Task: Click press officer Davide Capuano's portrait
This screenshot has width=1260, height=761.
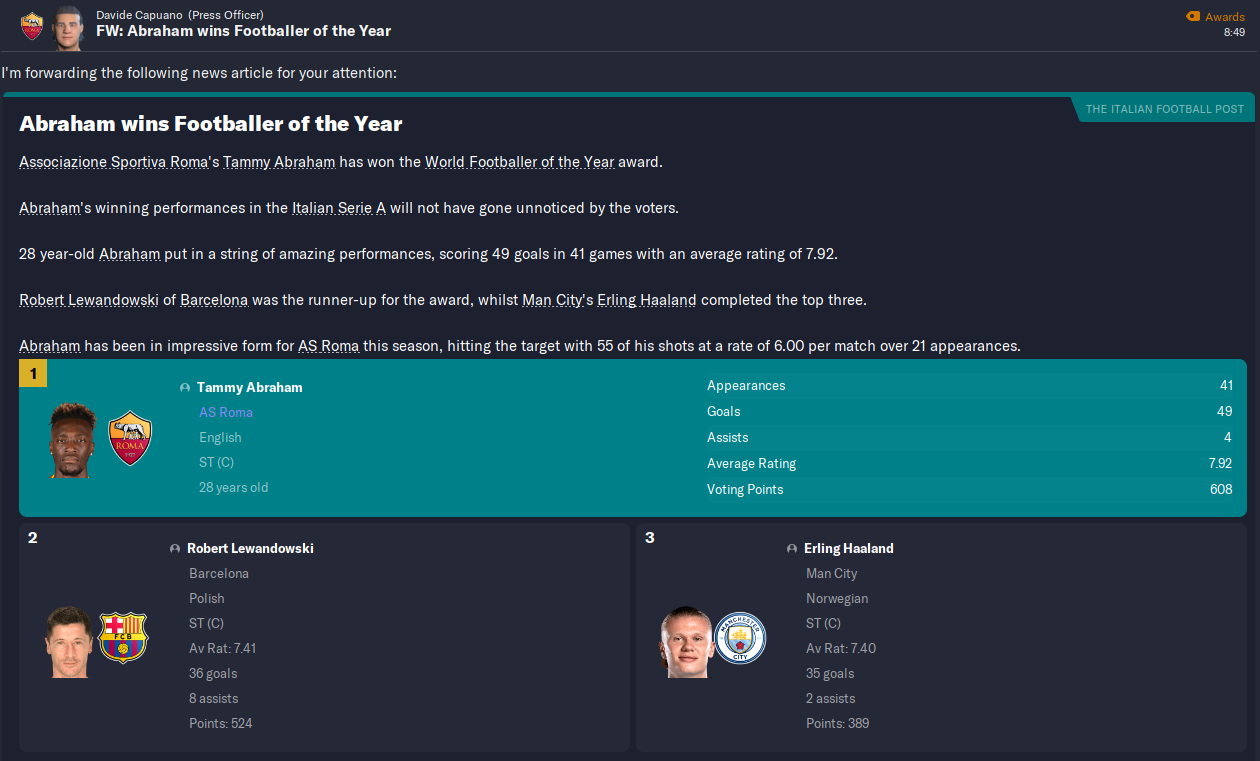Action: coord(68,25)
